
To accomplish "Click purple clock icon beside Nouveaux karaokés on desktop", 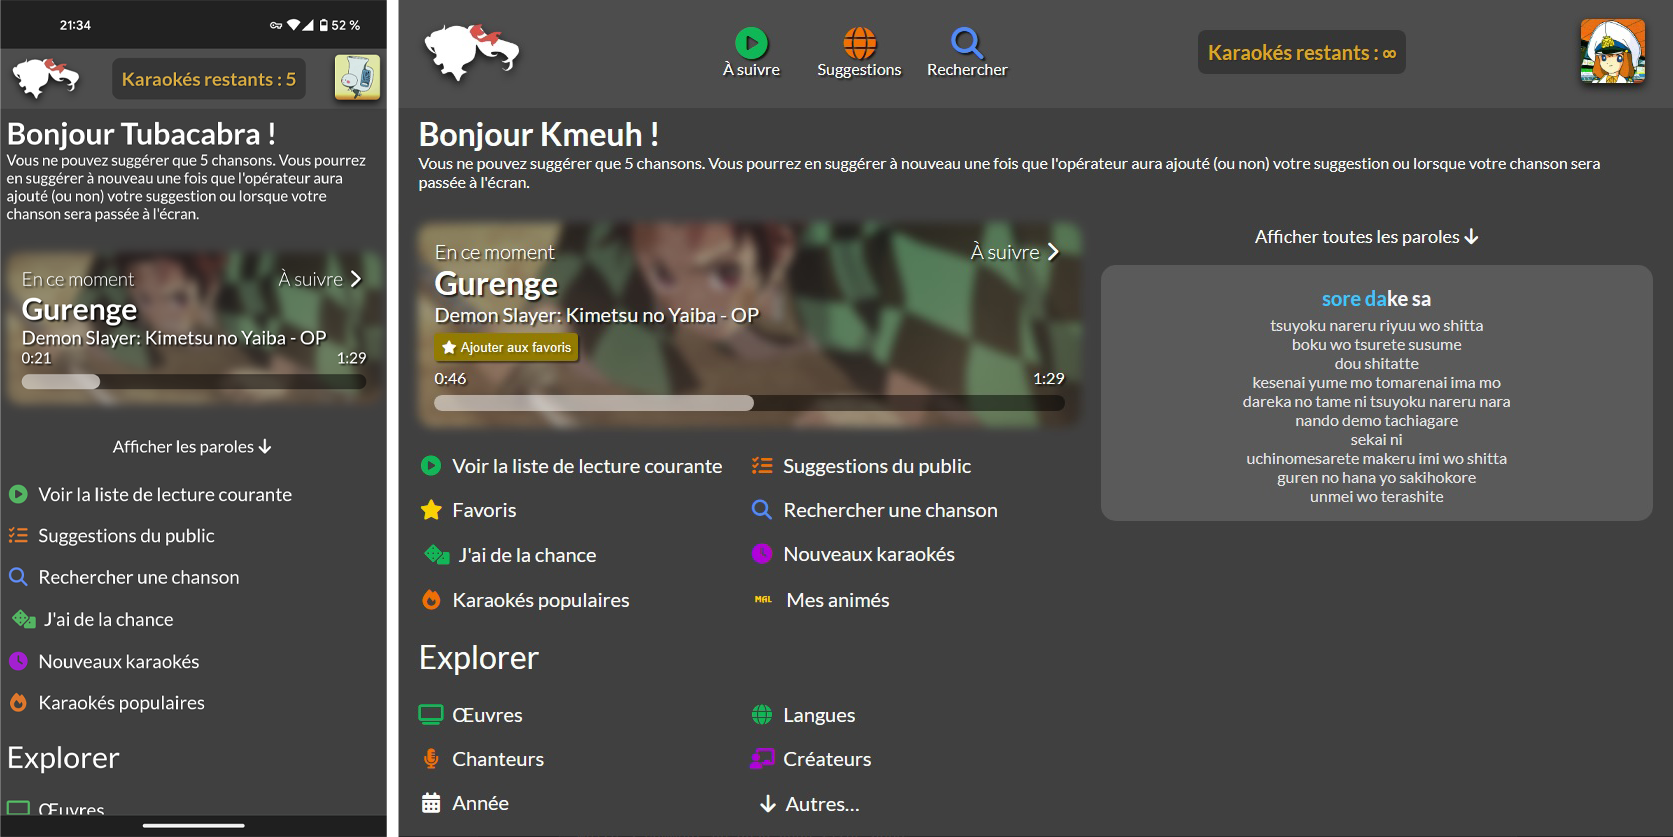I will [762, 553].
